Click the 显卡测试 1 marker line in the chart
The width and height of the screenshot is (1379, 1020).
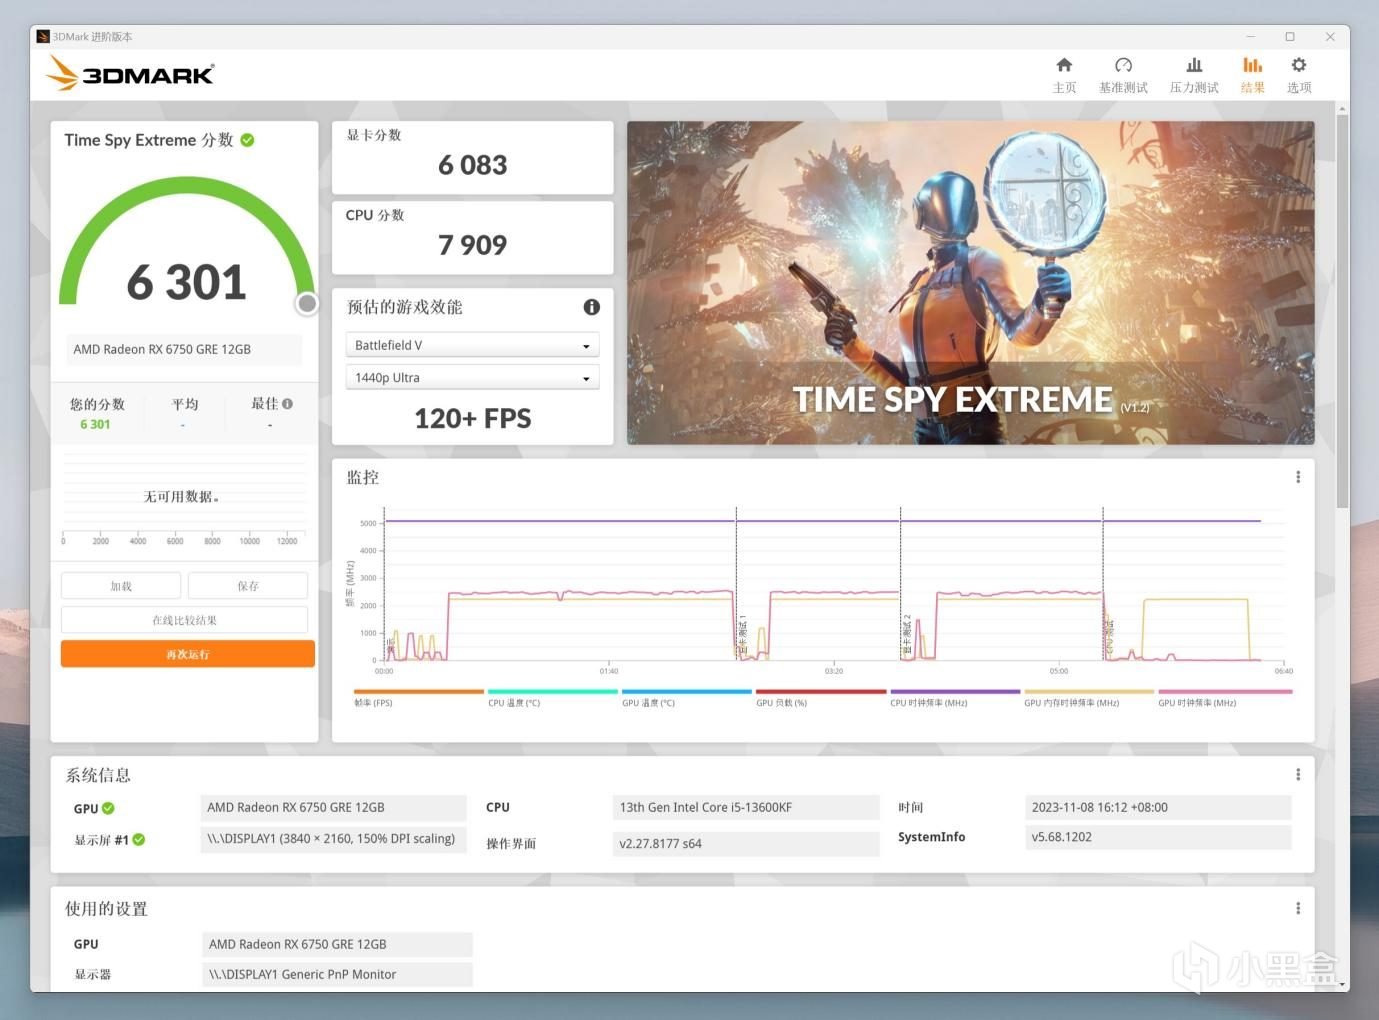pyautogui.click(x=736, y=584)
